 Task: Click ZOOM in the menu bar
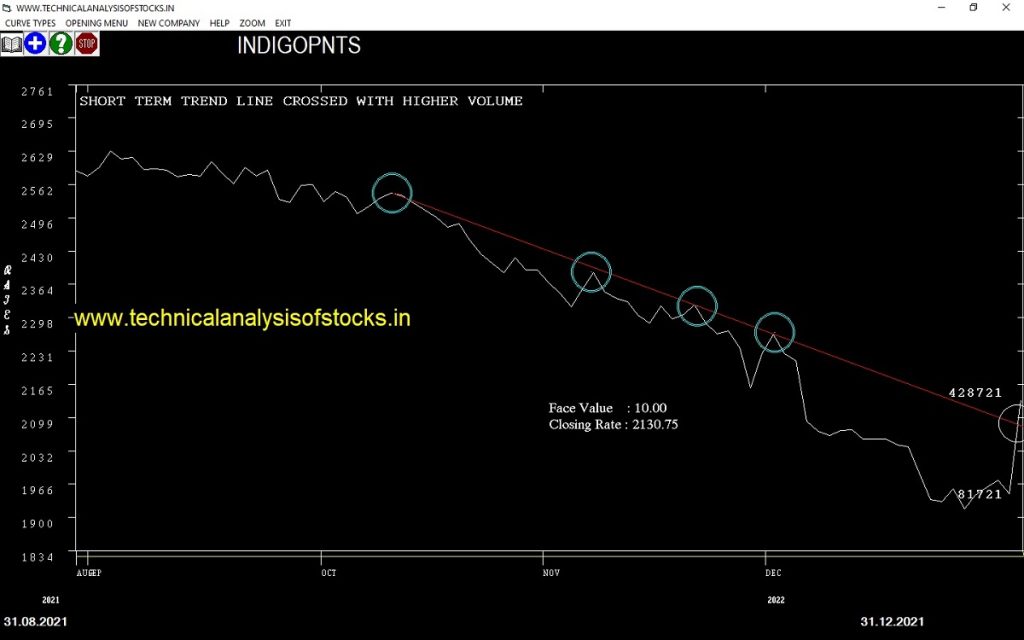tap(252, 23)
